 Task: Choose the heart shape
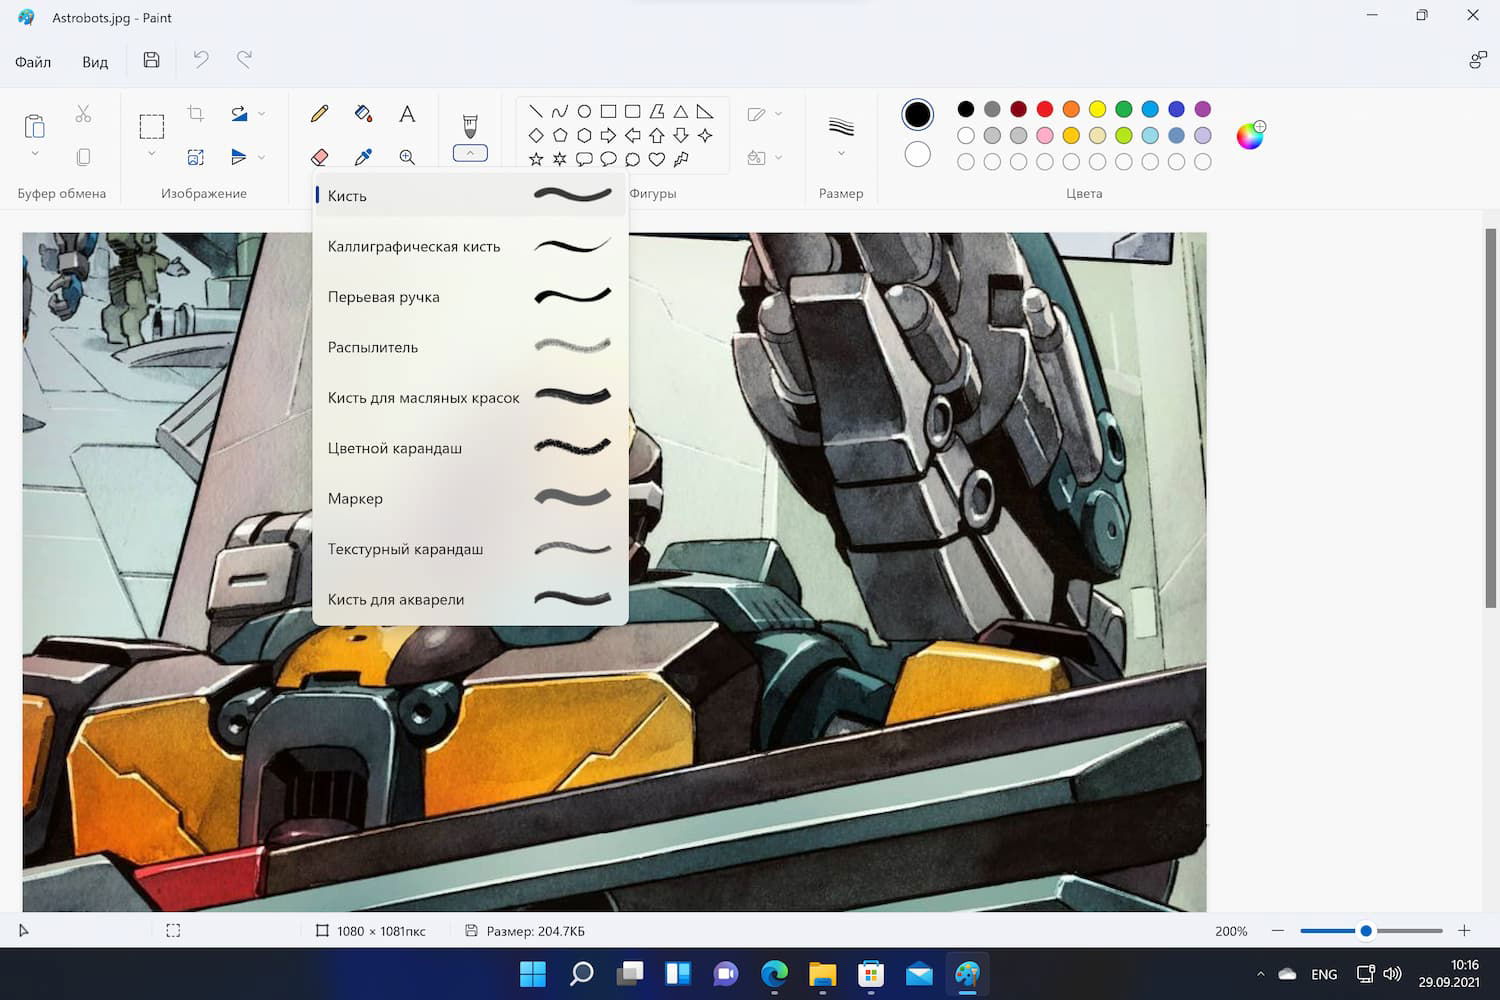(x=657, y=159)
